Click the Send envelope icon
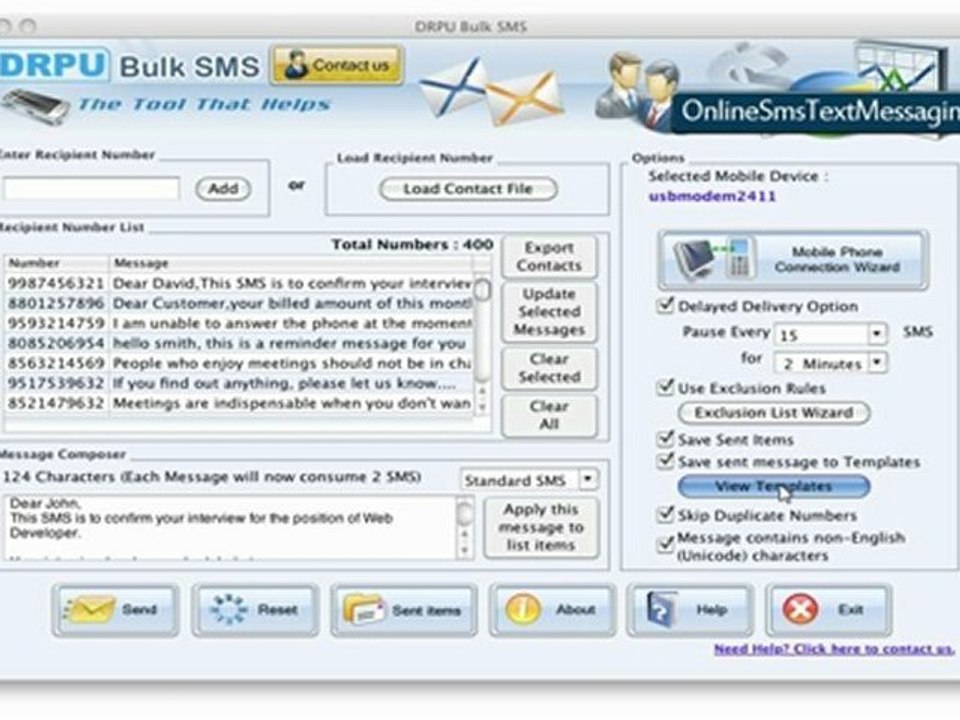This screenshot has height=720, width=960. pyautogui.click(x=89, y=609)
